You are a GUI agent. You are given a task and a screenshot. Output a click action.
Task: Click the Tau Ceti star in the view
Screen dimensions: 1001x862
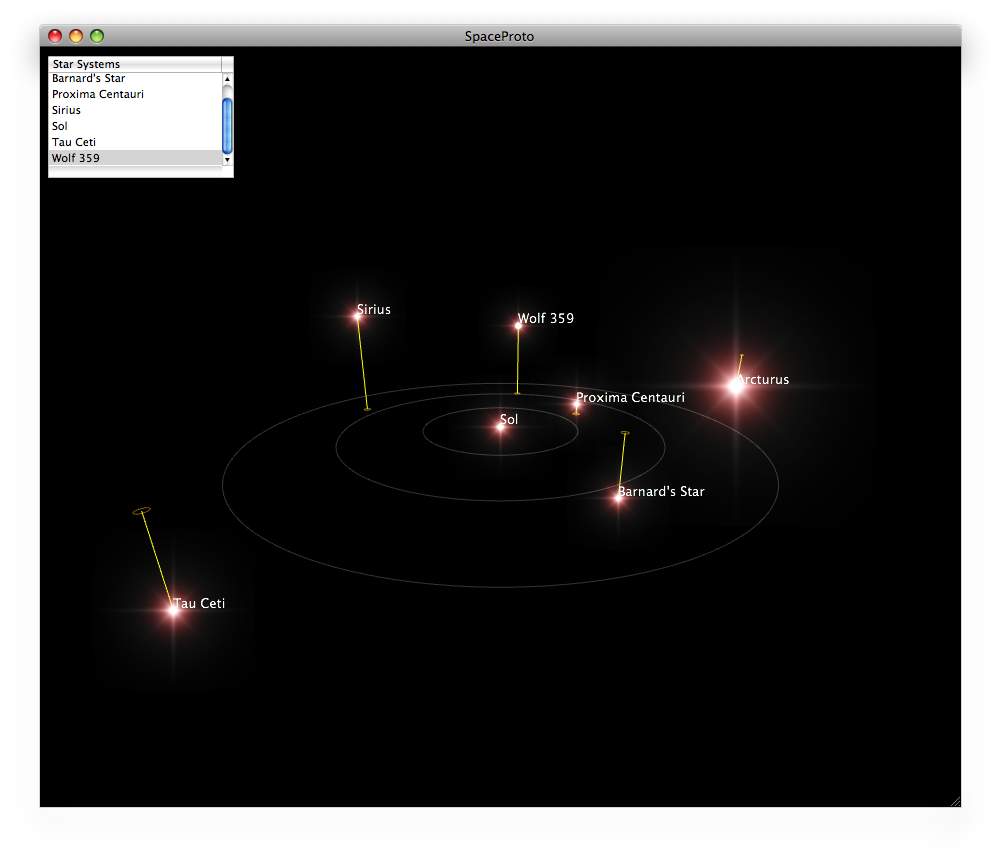pos(173,610)
